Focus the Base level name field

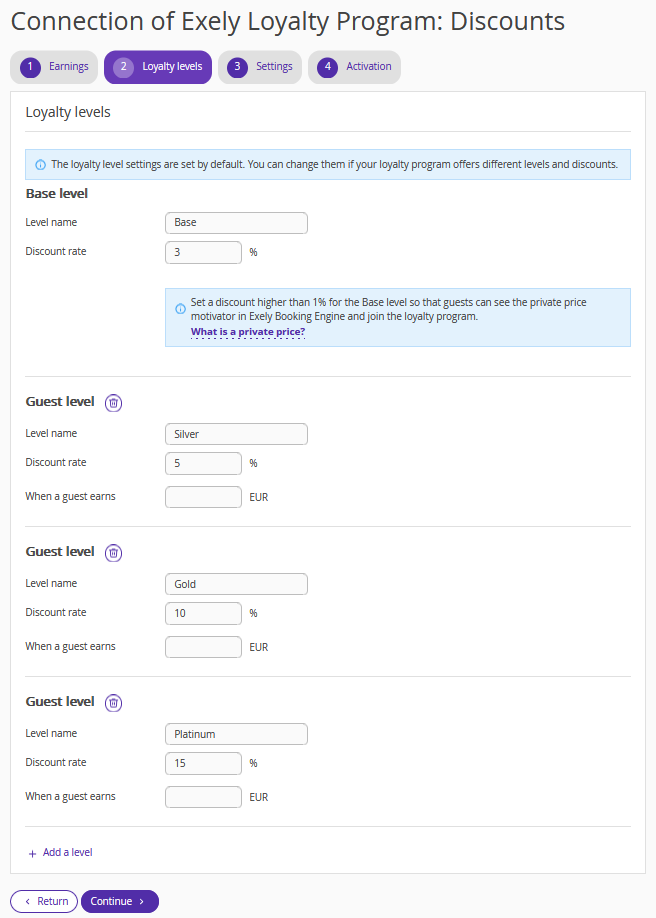coord(237,223)
